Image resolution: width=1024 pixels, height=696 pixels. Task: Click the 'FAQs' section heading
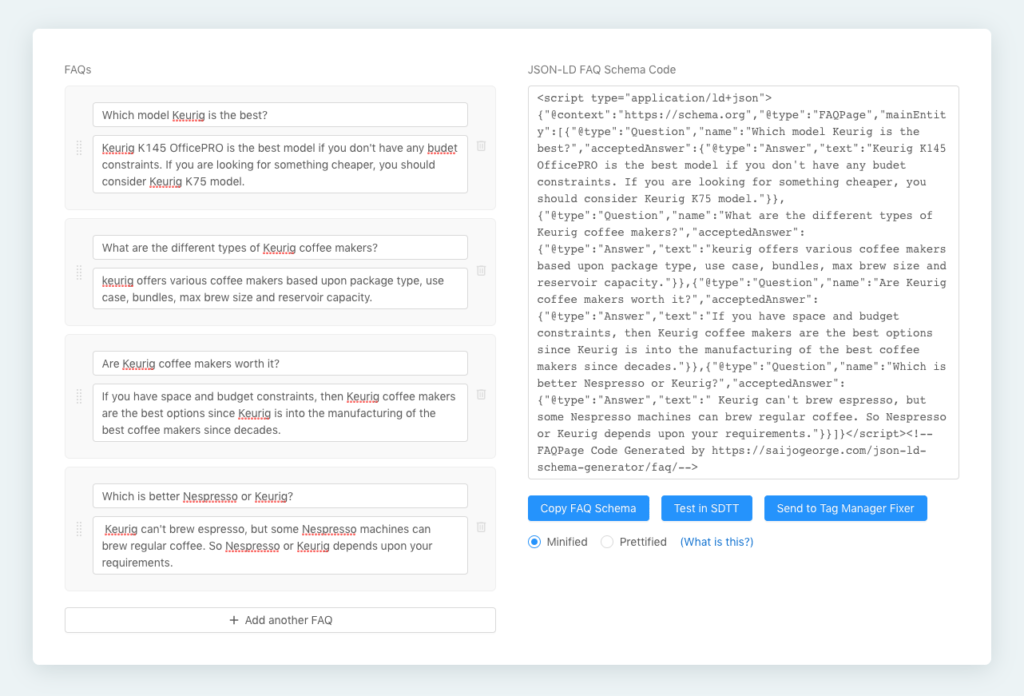tap(78, 70)
